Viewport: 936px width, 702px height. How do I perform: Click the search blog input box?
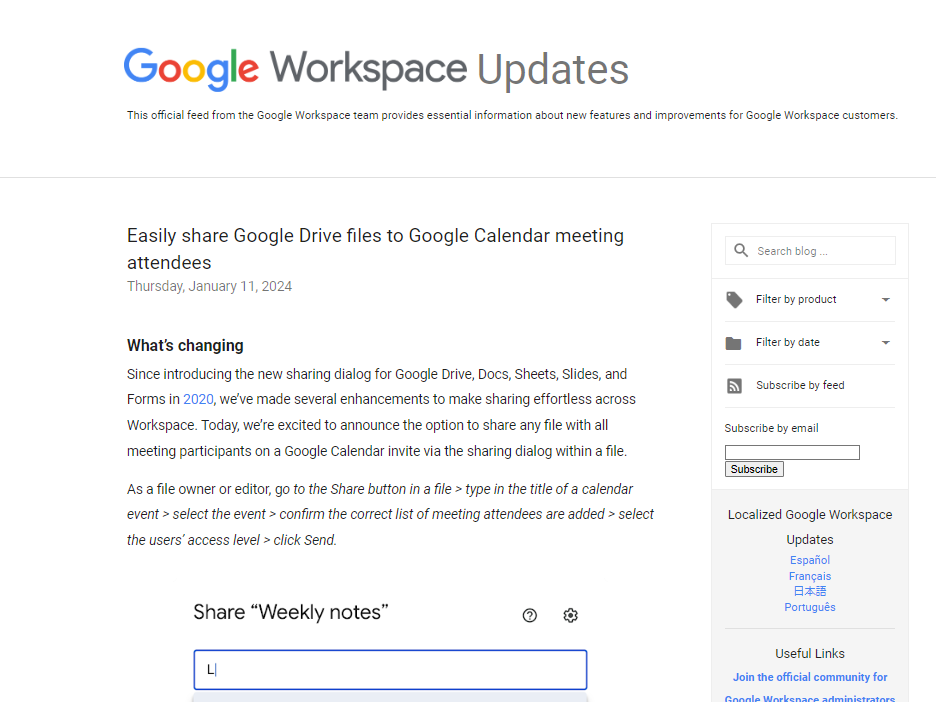coord(820,250)
